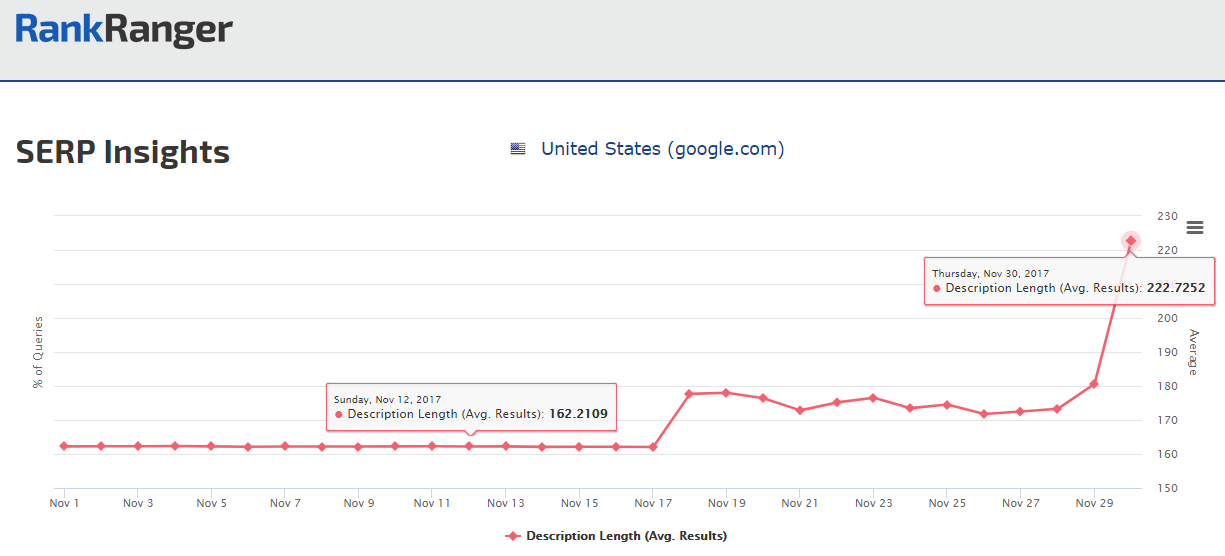Click the highlighted Nov 30 data point
Image resolution: width=1225 pixels, height=556 pixels.
pos(1131,240)
